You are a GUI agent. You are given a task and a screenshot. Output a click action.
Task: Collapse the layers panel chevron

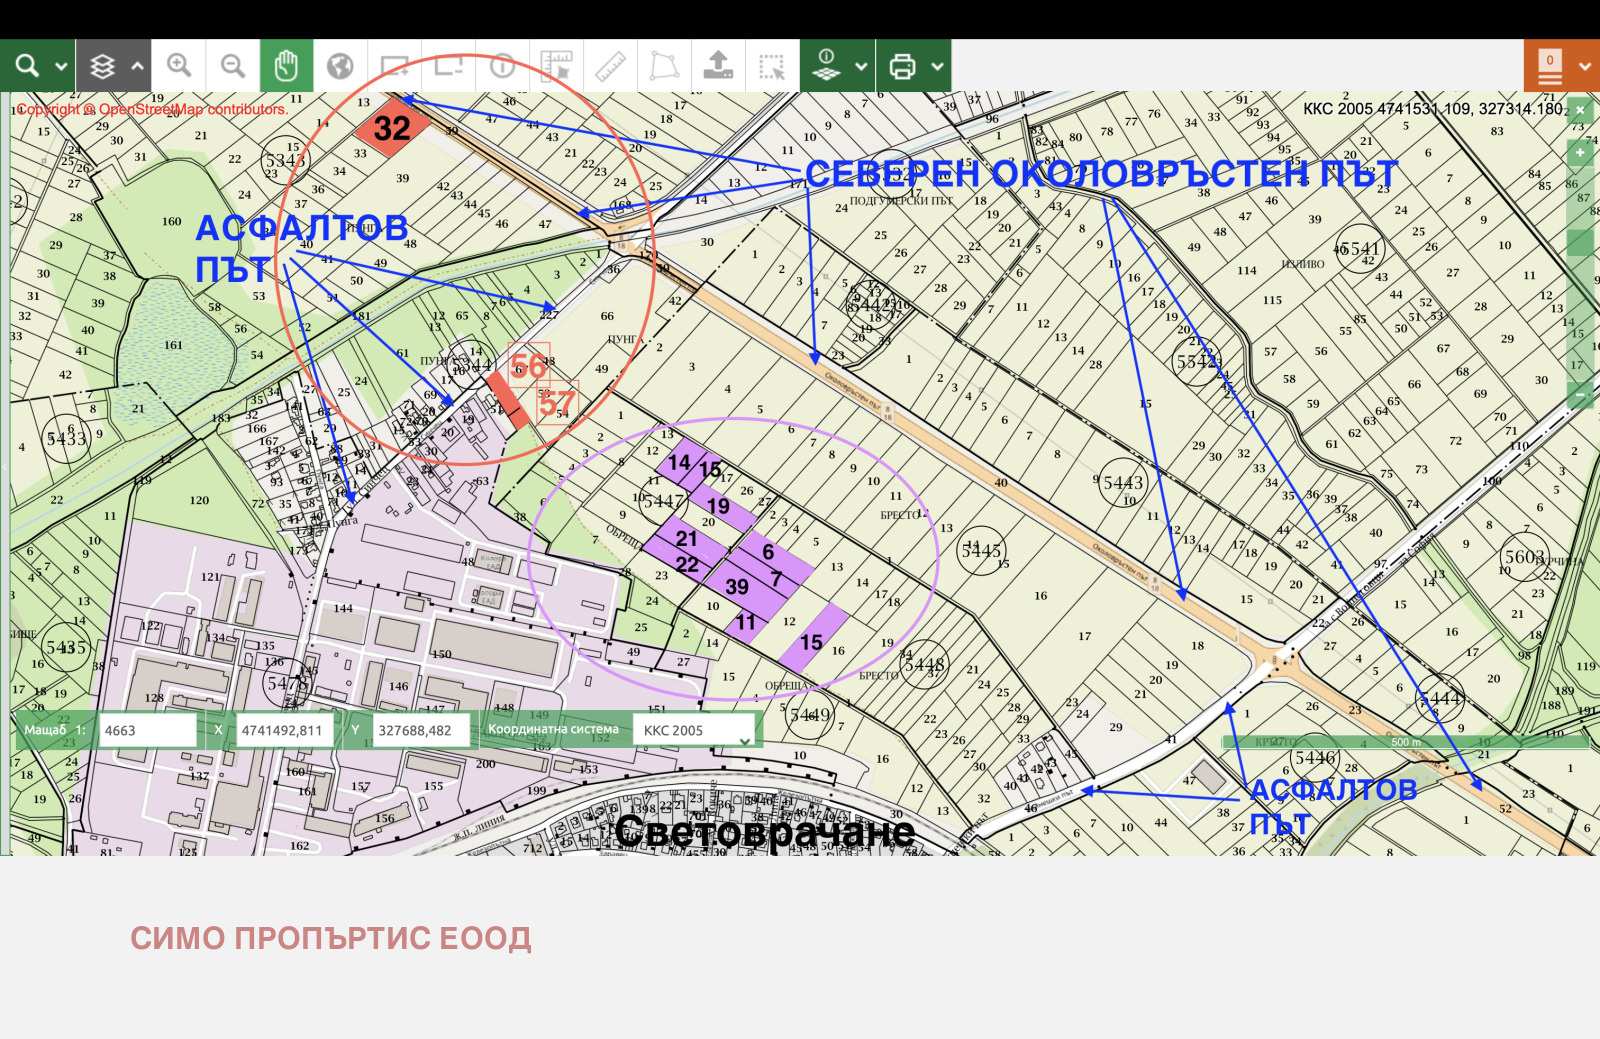click(x=137, y=67)
